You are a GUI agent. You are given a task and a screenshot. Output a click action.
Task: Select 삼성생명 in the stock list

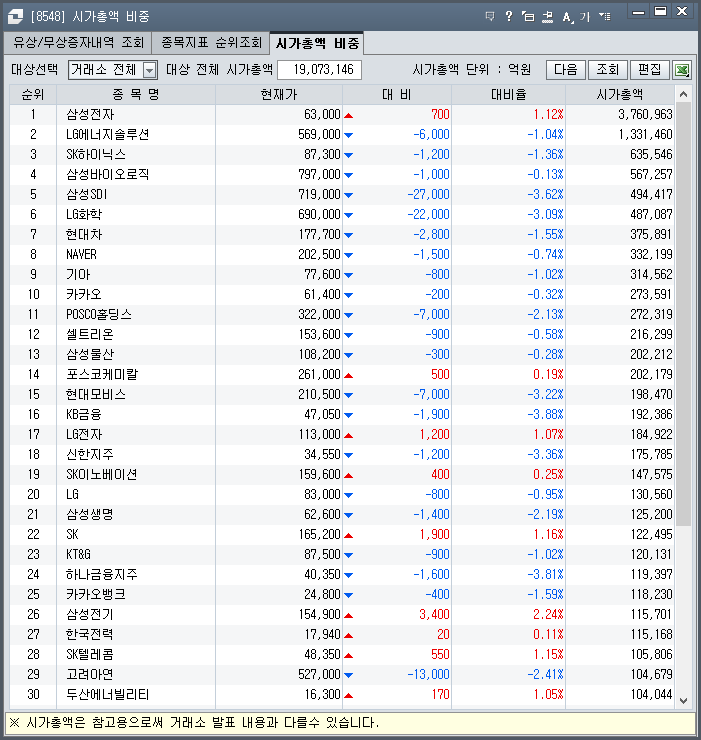pyautogui.click(x=90, y=514)
